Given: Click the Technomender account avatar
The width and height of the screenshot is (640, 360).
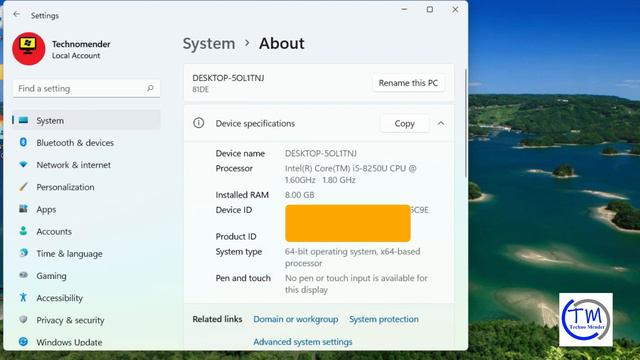Looking at the screenshot, I should tap(29, 49).
